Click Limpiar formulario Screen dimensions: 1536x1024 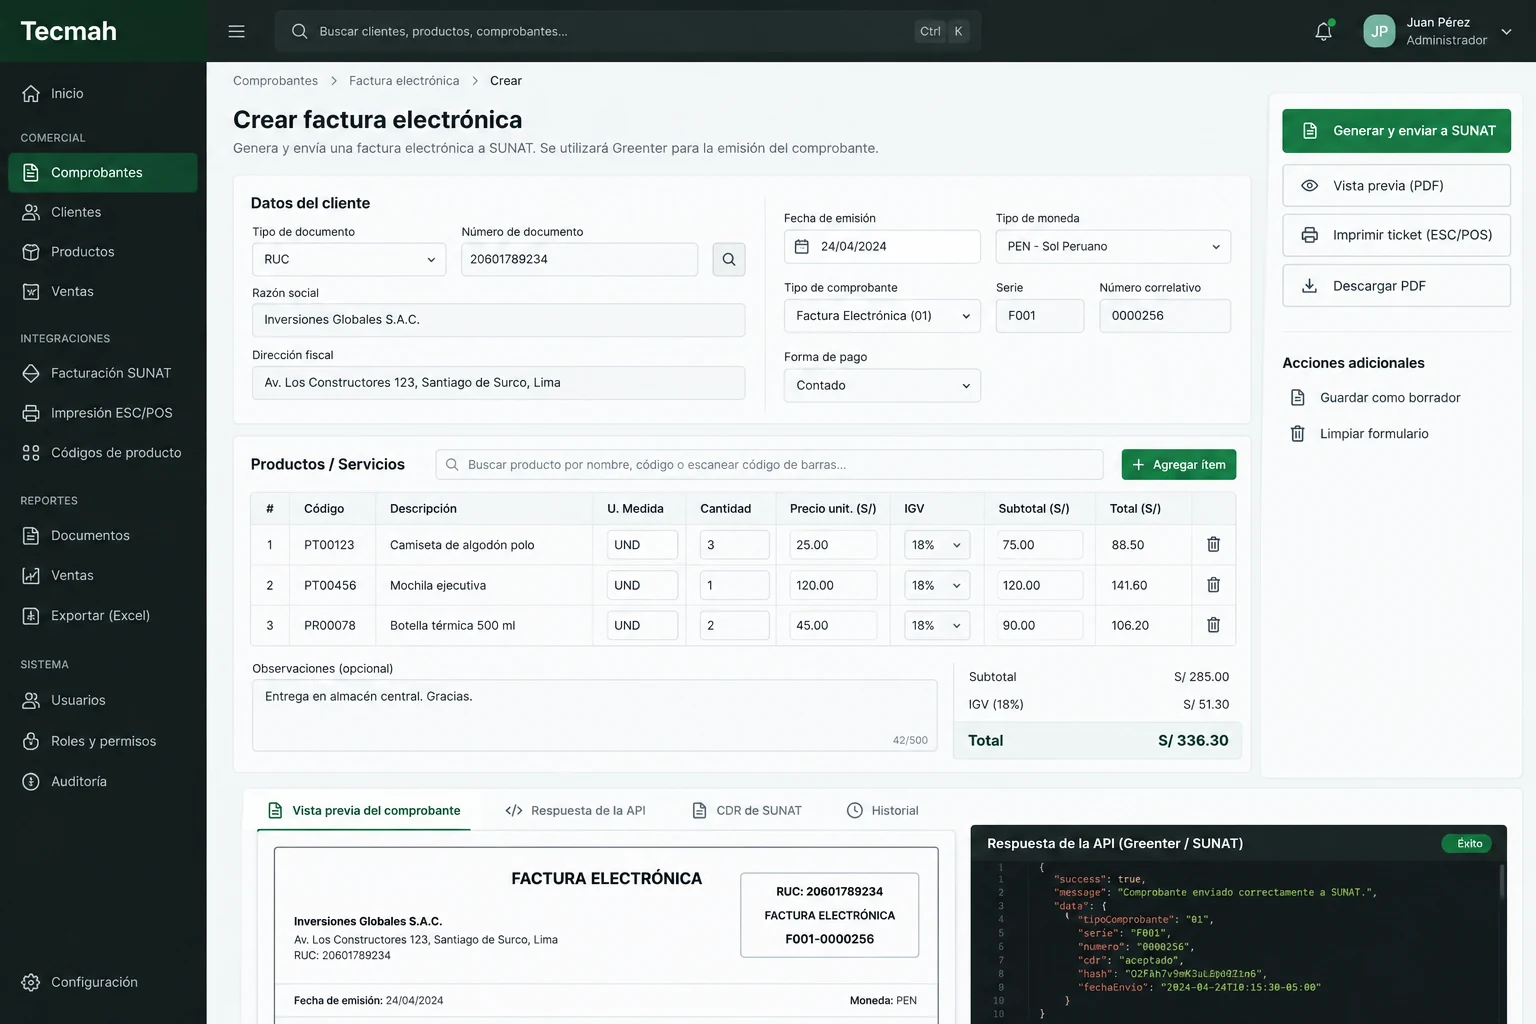coord(1360,434)
